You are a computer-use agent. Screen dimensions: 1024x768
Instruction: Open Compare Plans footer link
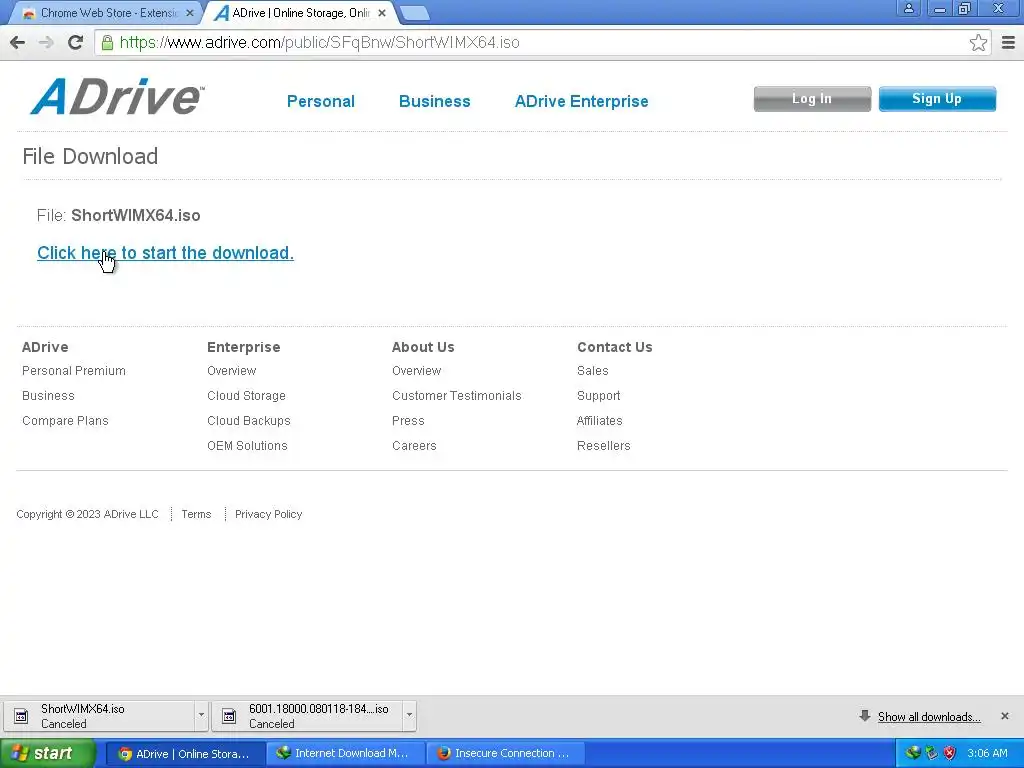65,421
